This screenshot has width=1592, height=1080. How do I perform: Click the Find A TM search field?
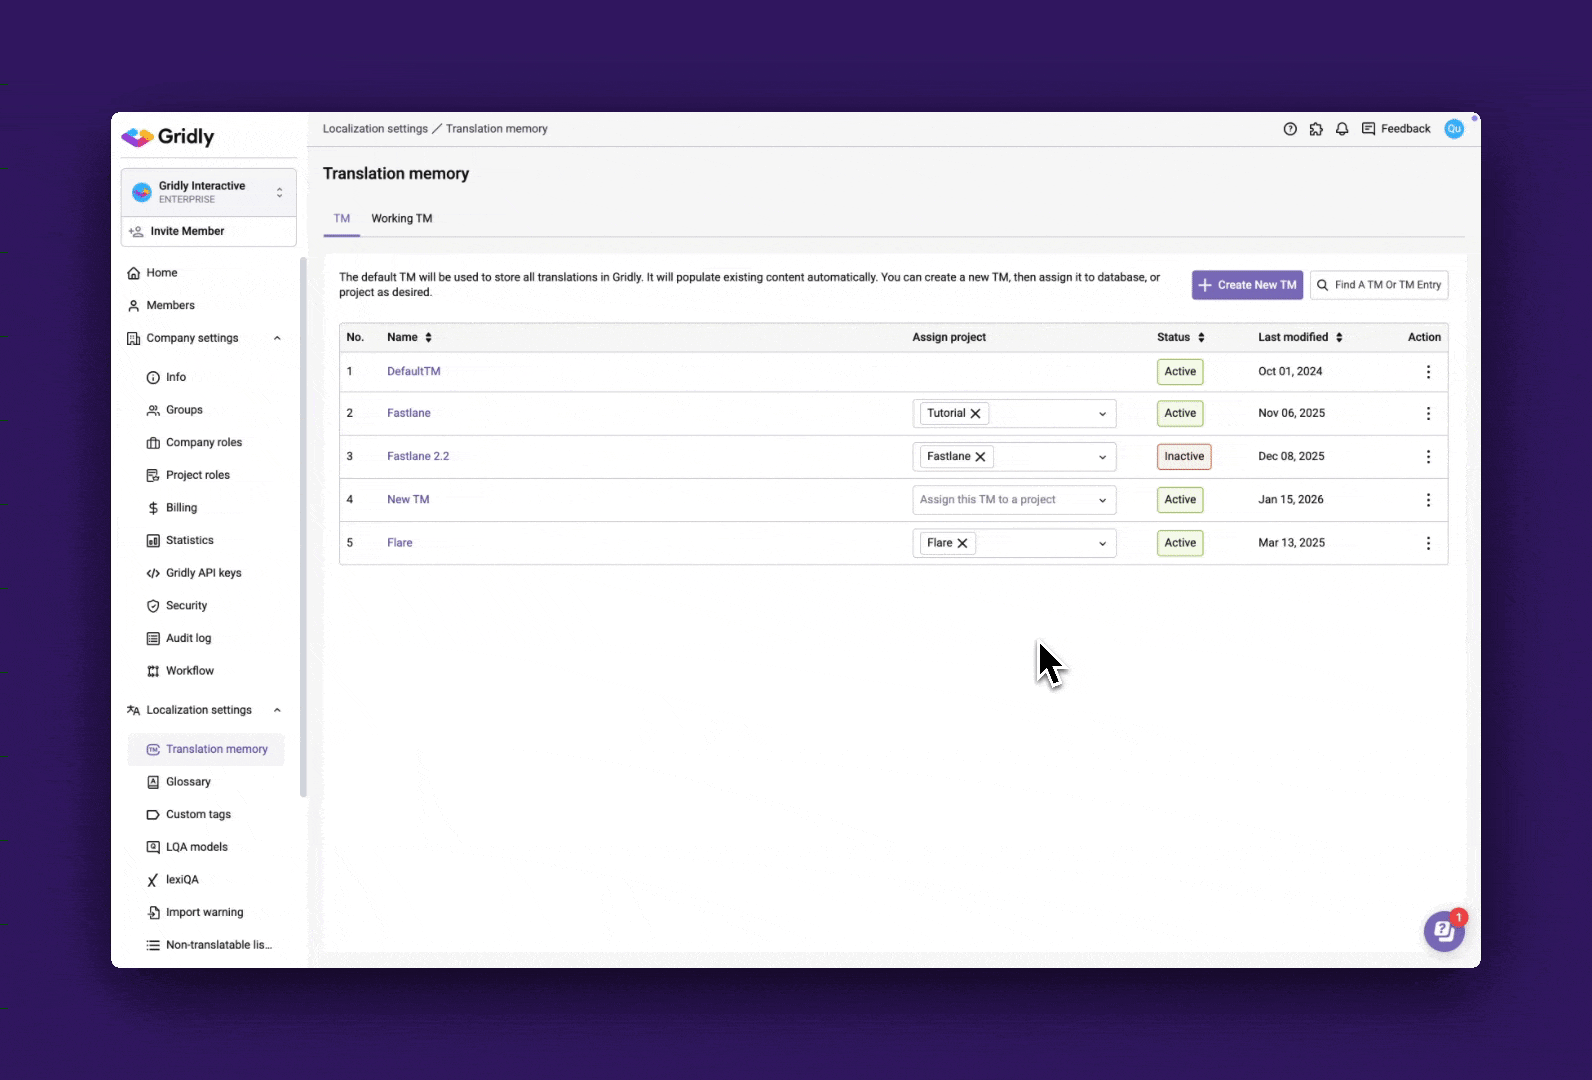1386,285
